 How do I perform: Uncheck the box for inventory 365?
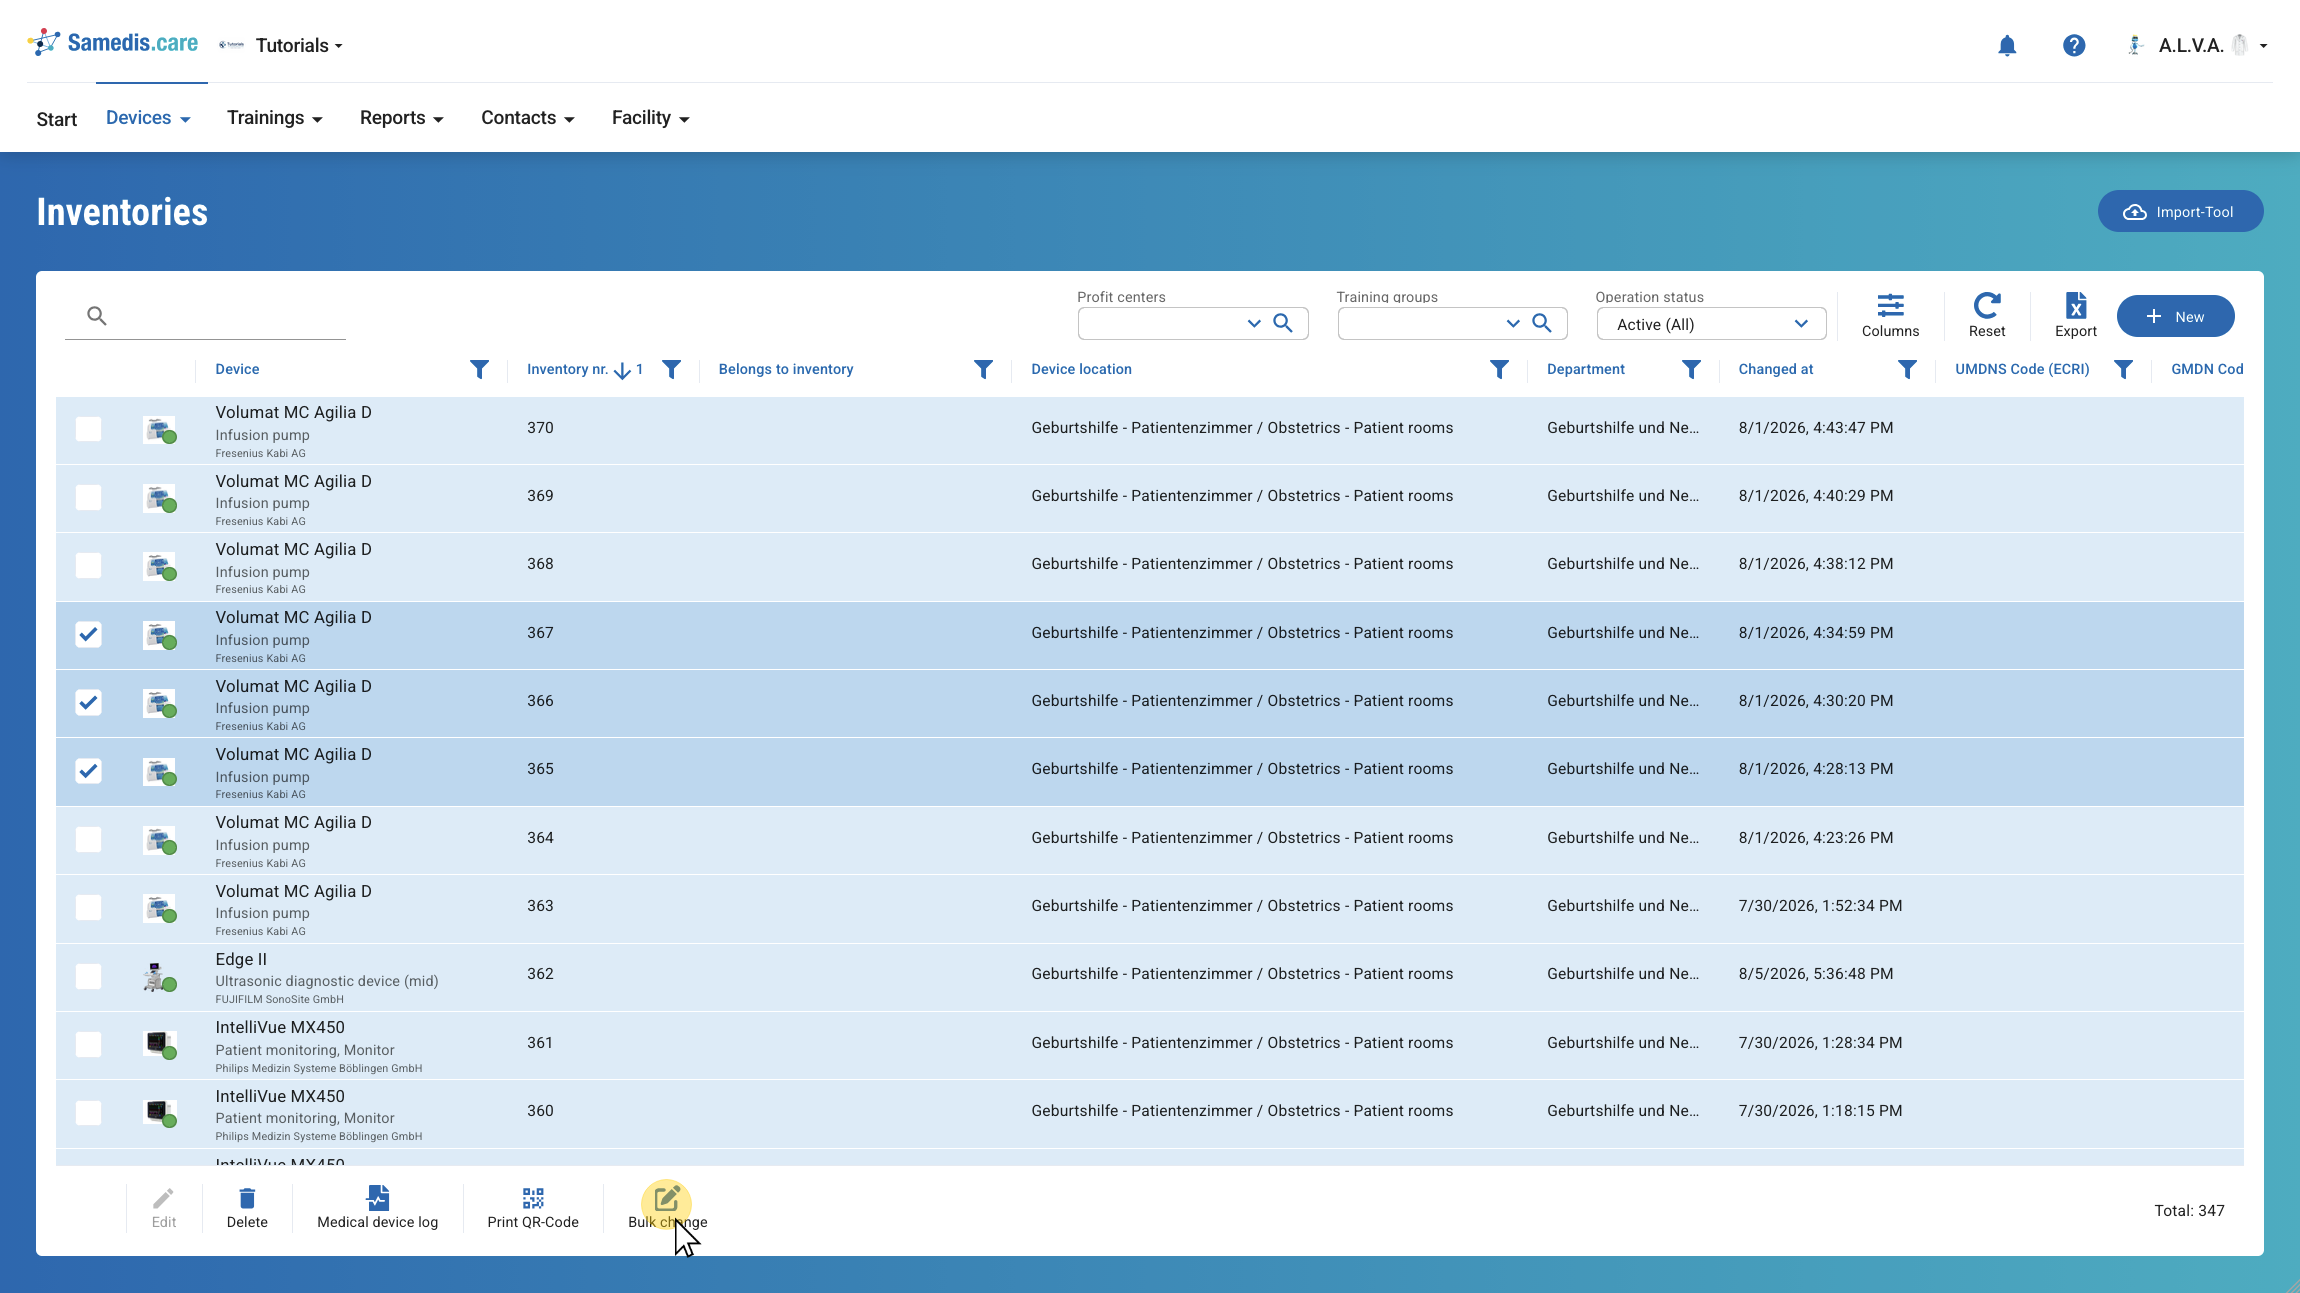[89, 770]
